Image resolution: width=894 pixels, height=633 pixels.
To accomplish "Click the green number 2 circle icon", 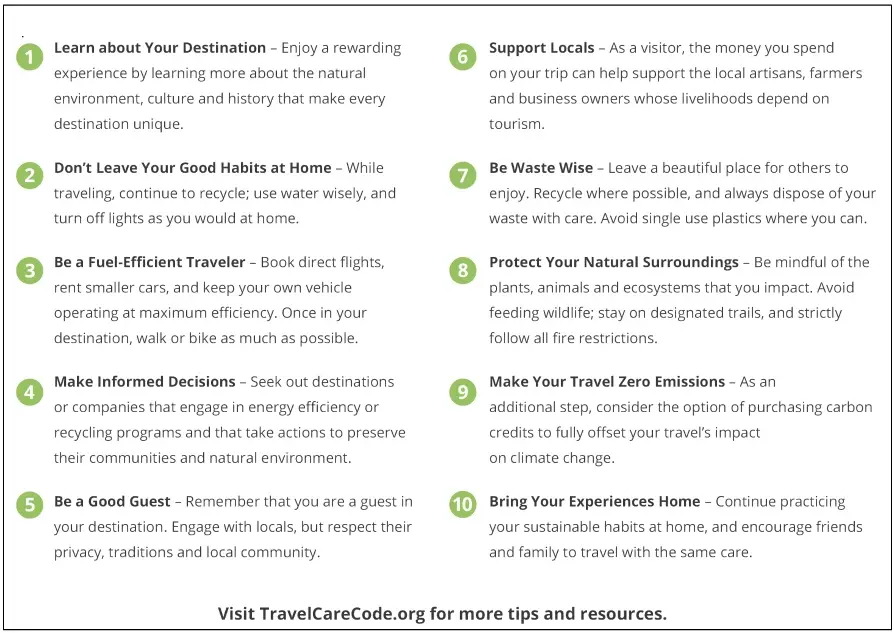I will pyautogui.click(x=30, y=176).
